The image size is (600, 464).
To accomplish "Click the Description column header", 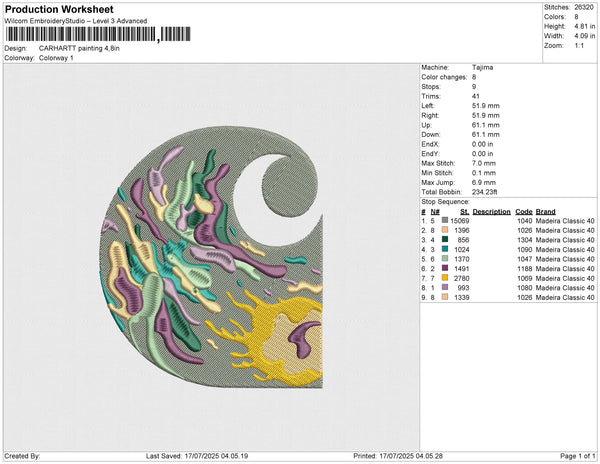I will pos(492,211).
